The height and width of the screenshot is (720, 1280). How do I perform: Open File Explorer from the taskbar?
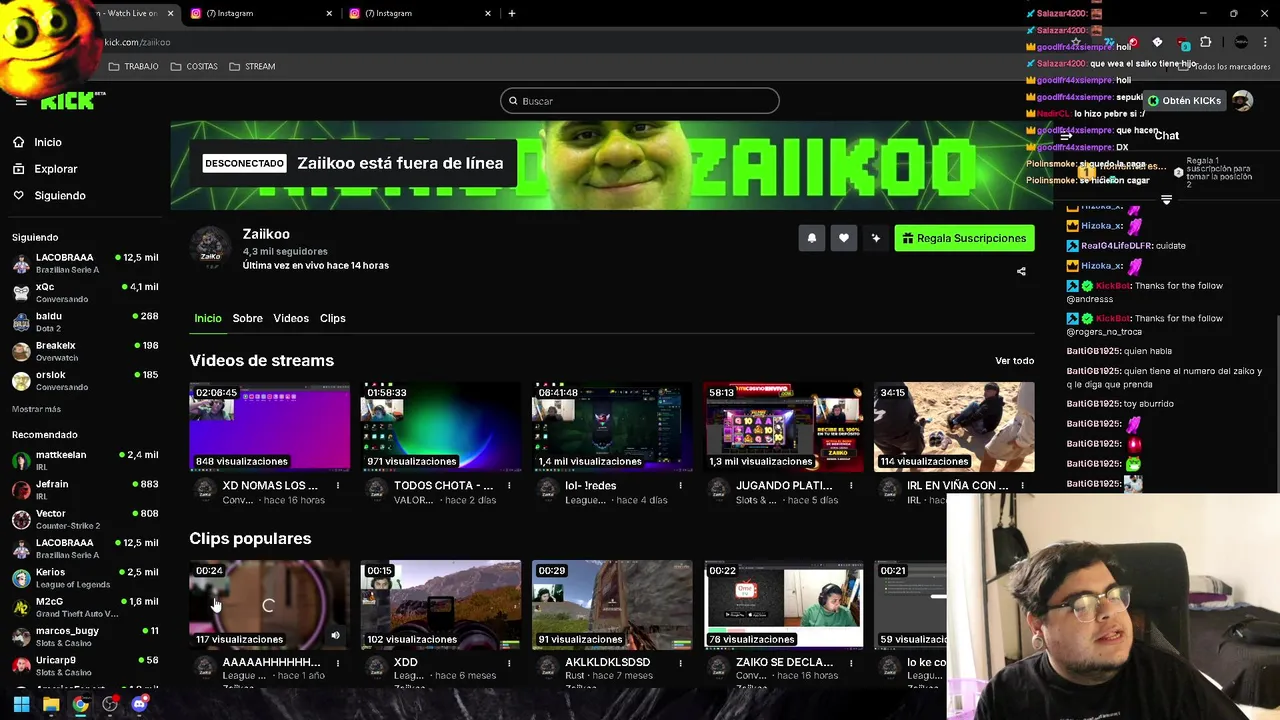pyautogui.click(x=51, y=705)
